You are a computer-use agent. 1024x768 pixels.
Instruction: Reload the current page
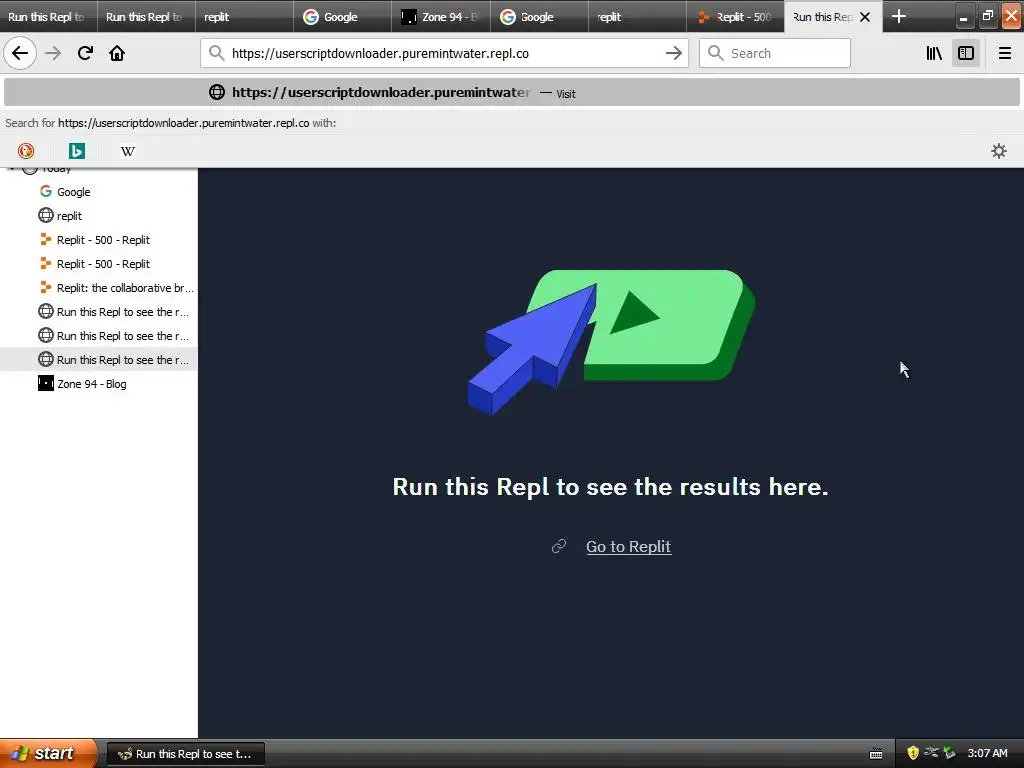[85, 54]
